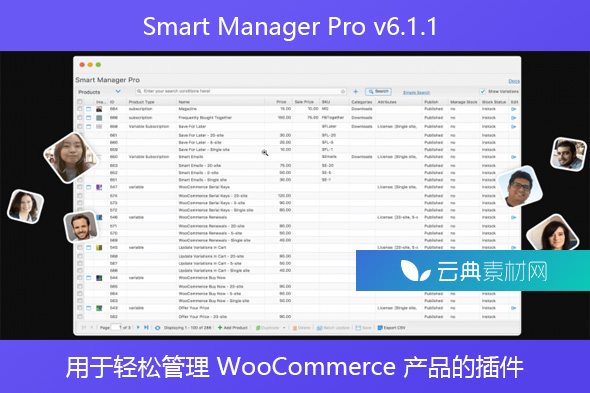Click the page number input box

[116, 328]
